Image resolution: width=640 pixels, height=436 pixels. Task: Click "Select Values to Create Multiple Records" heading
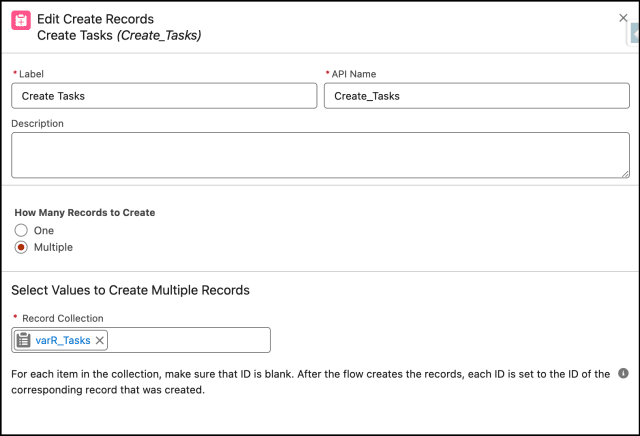click(130, 290)
